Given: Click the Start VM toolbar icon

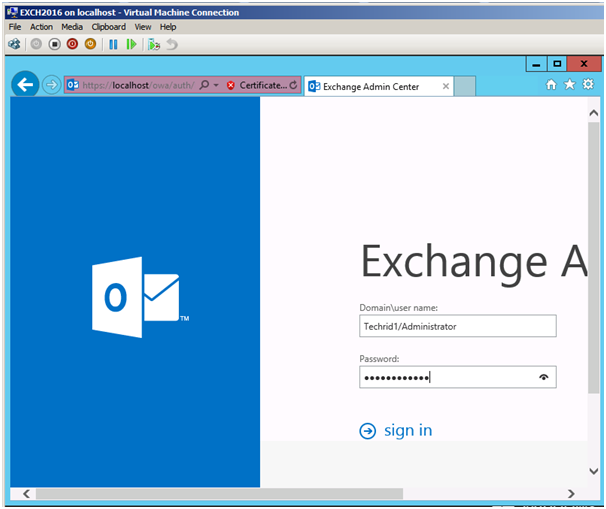Looking at the screenshot, I should (x=36, y=44).
